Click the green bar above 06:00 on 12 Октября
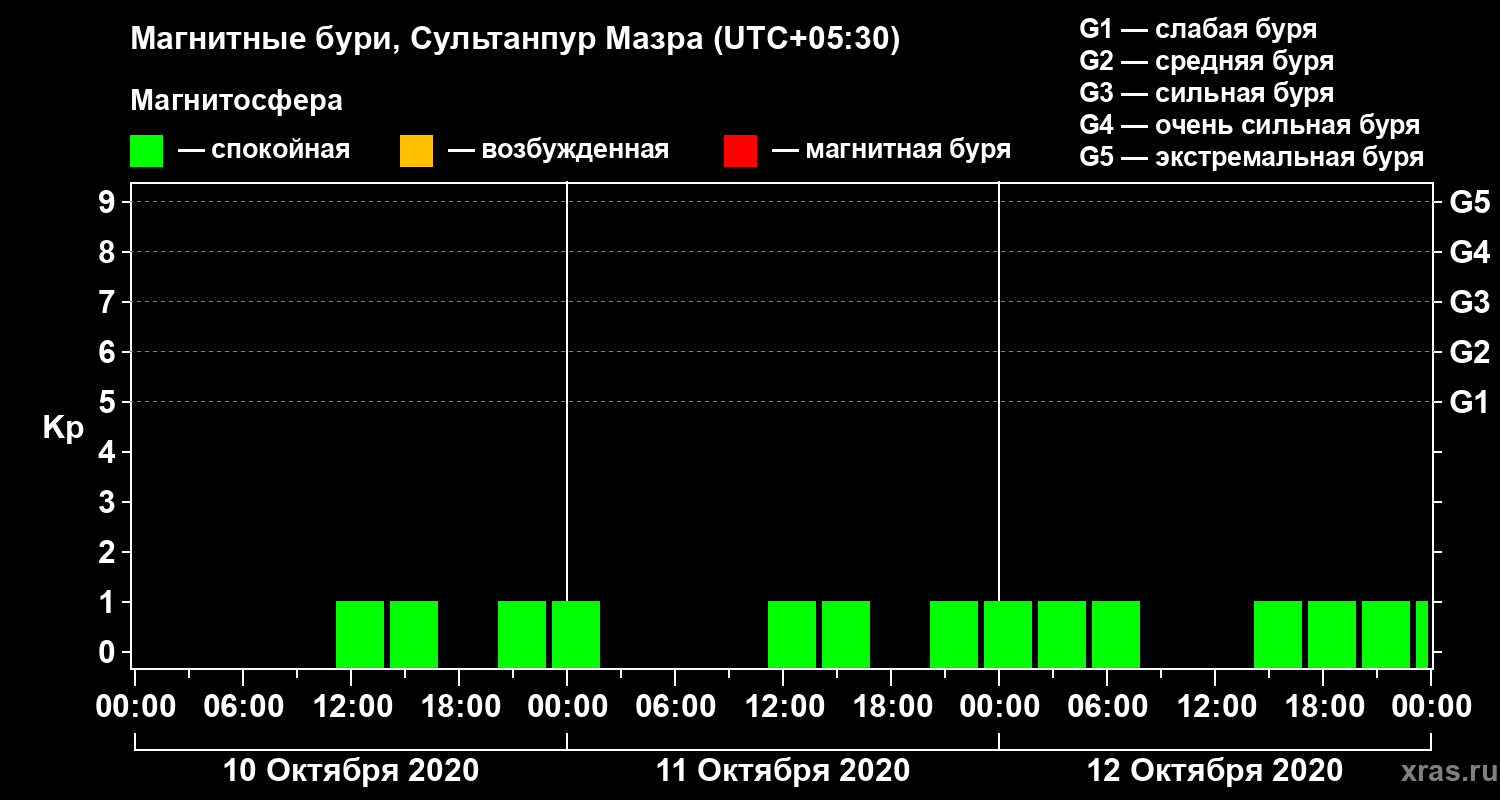 pyautogui.click(x=1116, y=634)
